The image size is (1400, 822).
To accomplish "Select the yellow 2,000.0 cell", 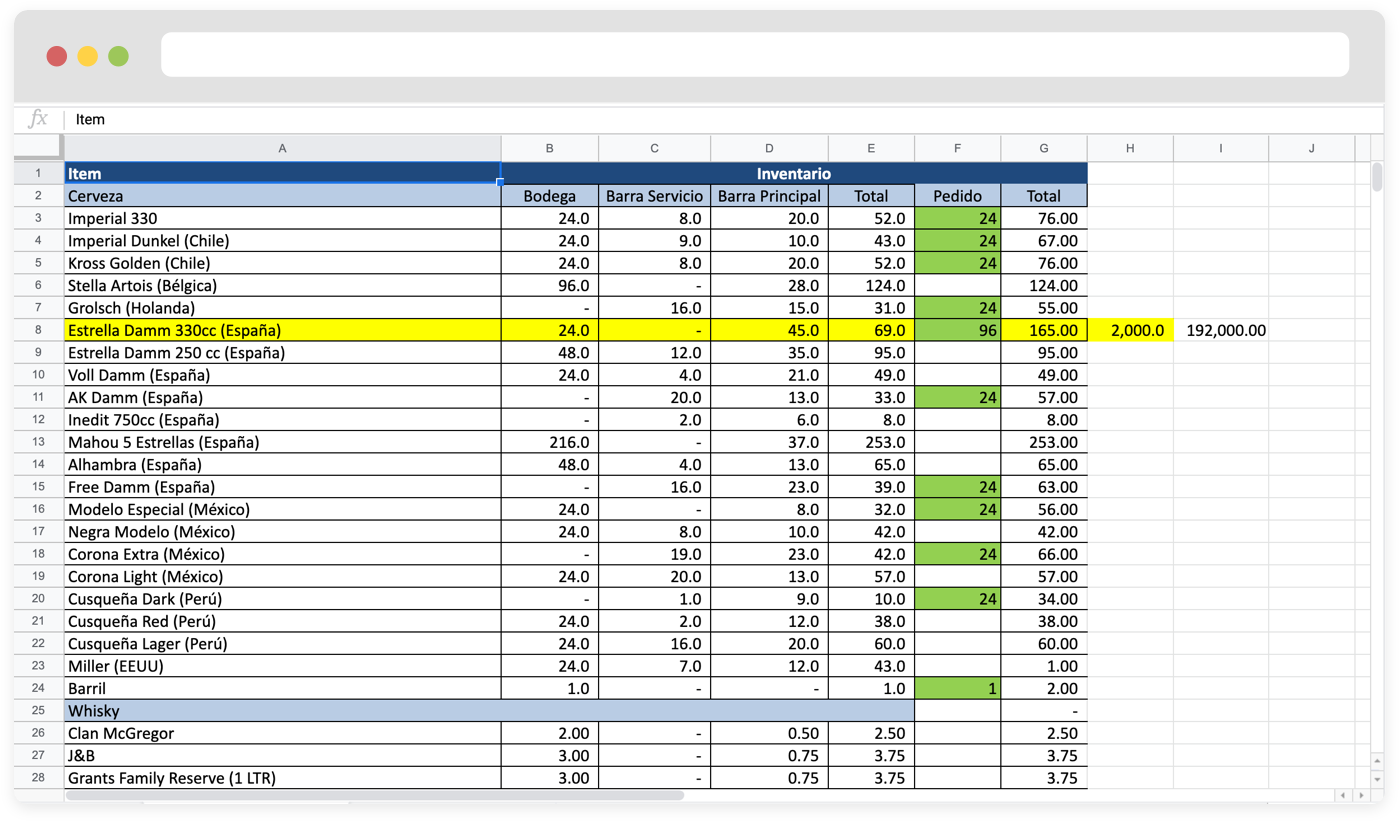I will point(1130,330).
